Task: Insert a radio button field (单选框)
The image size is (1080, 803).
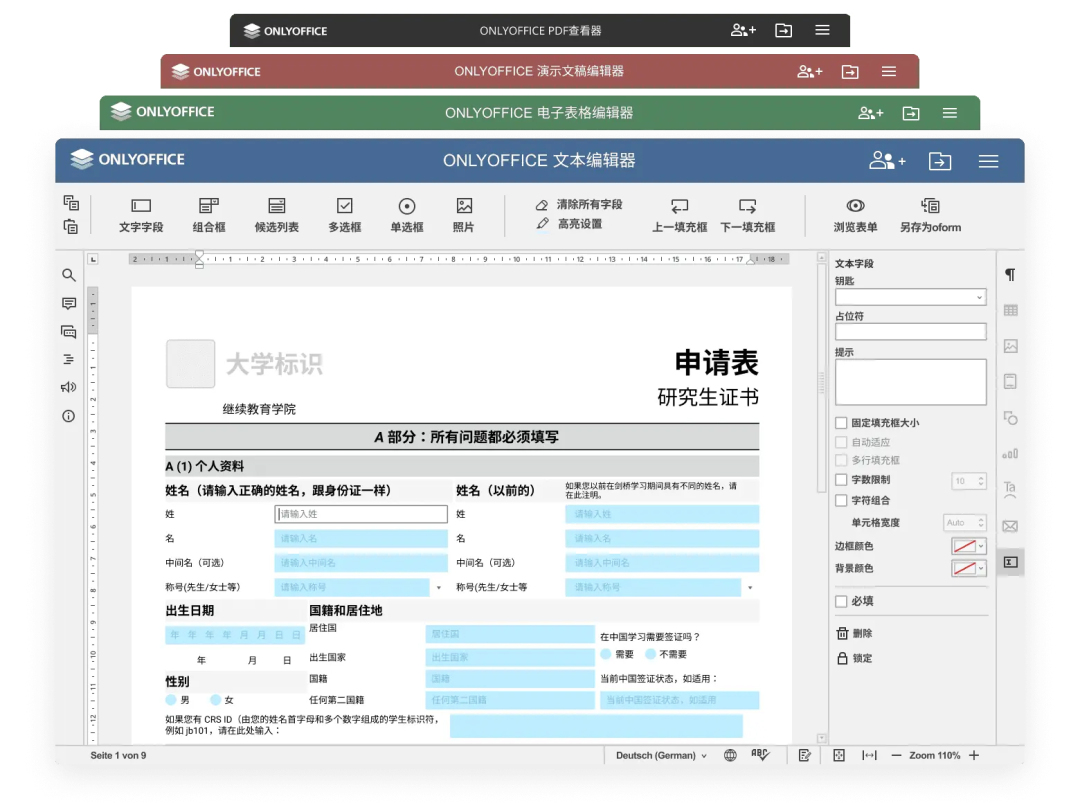Action: [x=406, y=214]
